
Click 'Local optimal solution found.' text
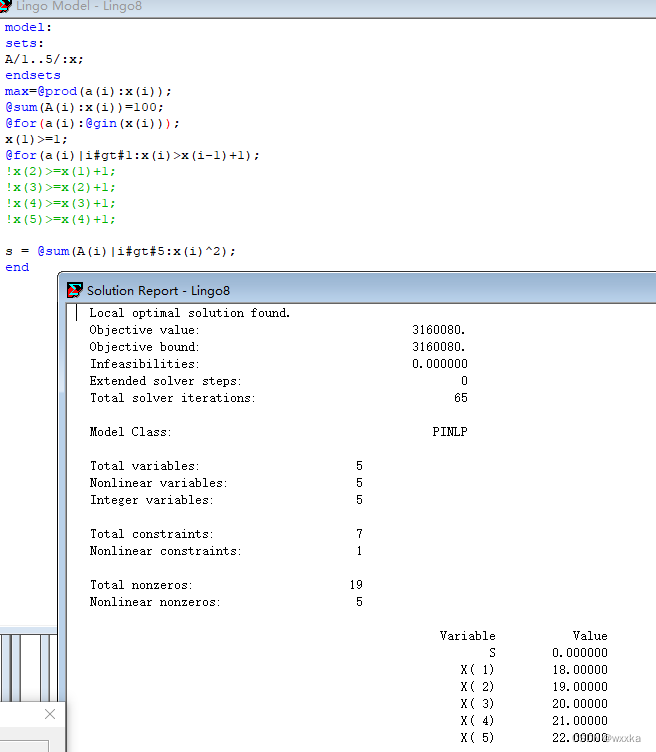[x=190, y=313]
